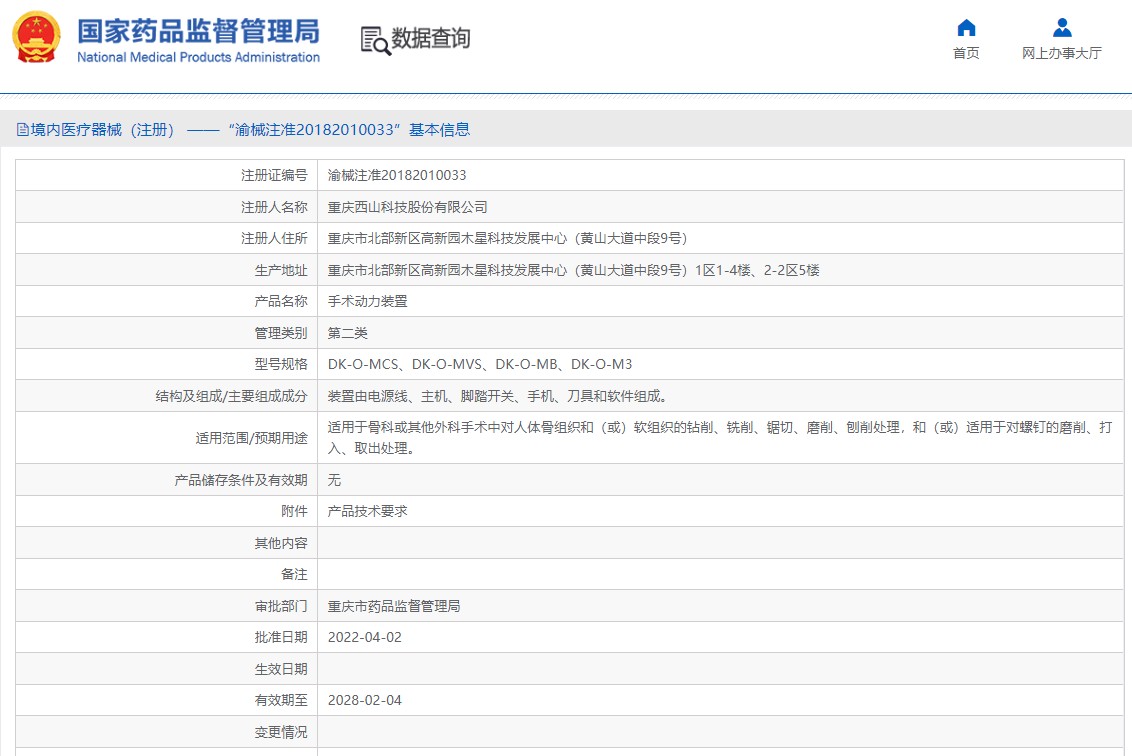Click management class 第二类
Viewport: 1132px width, 756px height.
347,333
